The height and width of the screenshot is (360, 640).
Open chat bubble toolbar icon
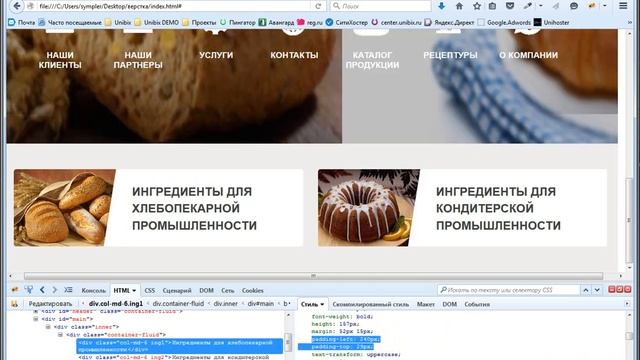pyautogui.click(x=574, y=6)
